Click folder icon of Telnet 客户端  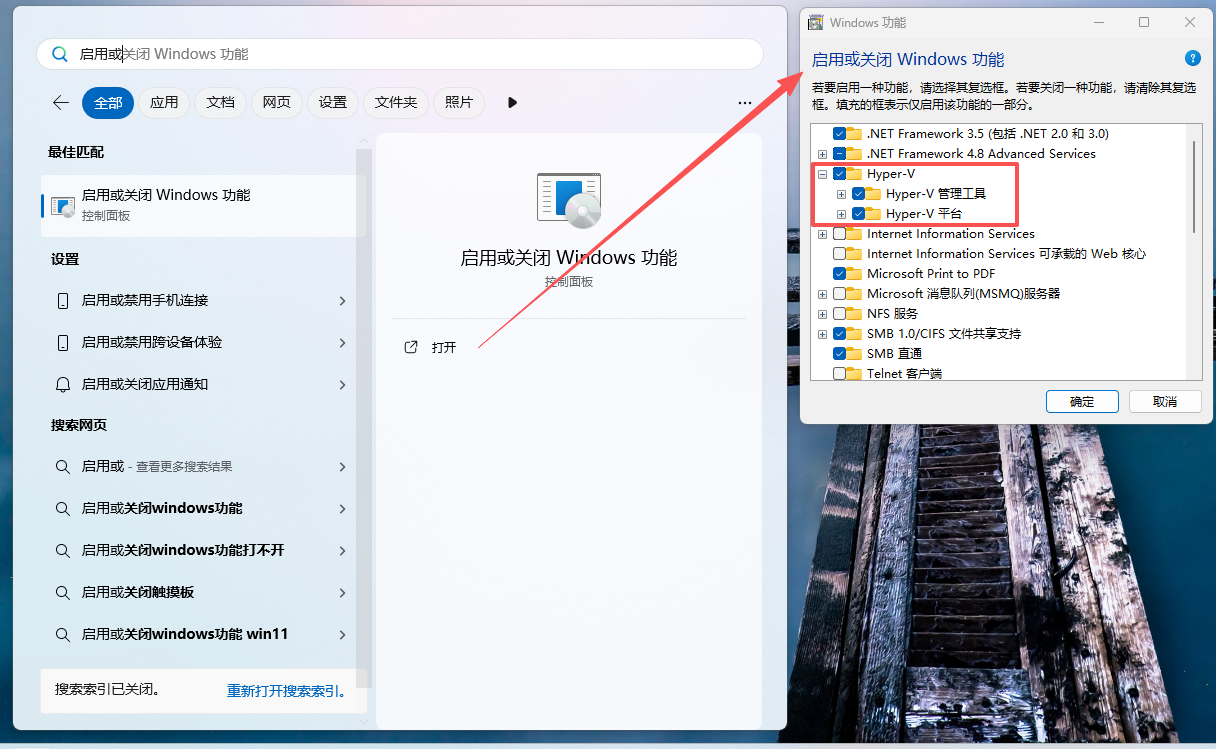point(855,373)
